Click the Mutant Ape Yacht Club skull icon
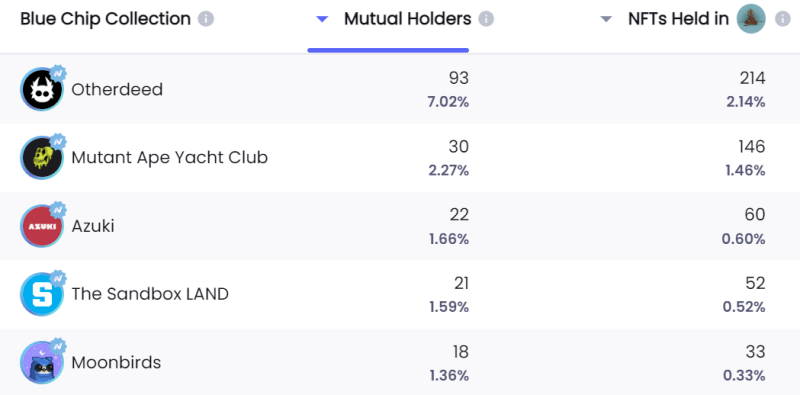Viewport: 800px width, 395px height. 42,158
